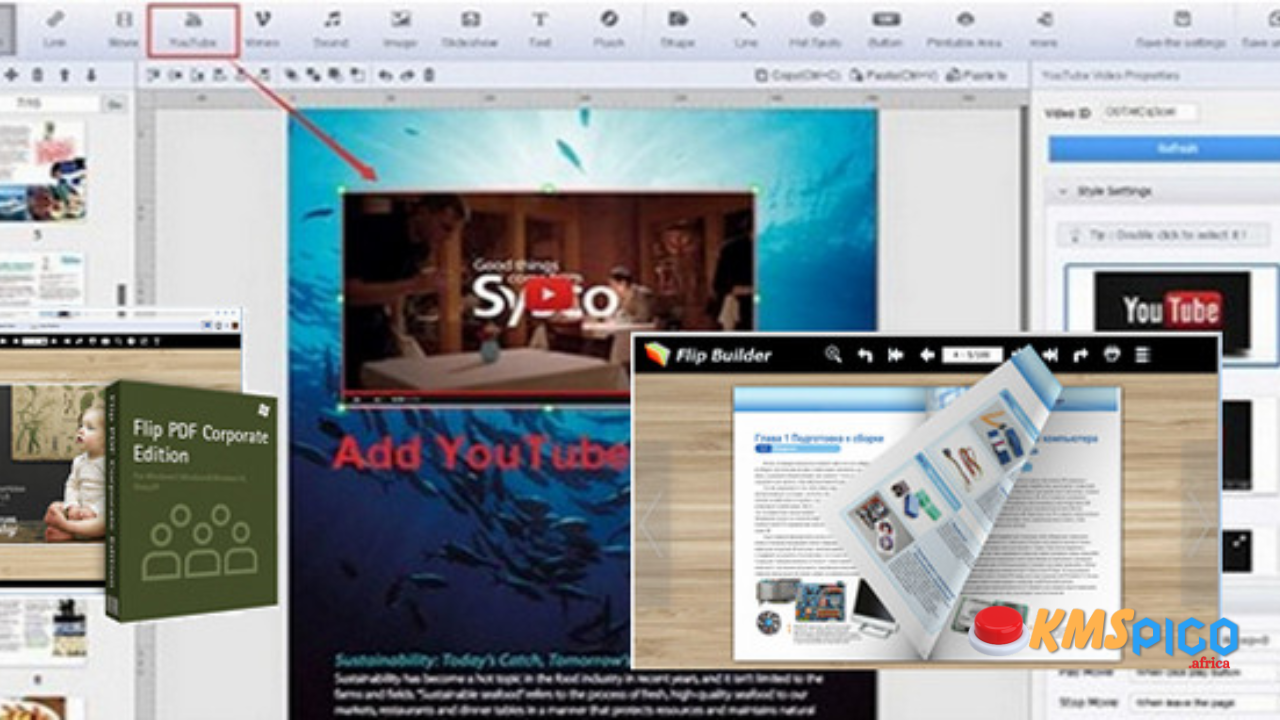Viewport: 1280px width, 720px height.
Task: Move the page up with the up arrow
Action: [65, 75]
